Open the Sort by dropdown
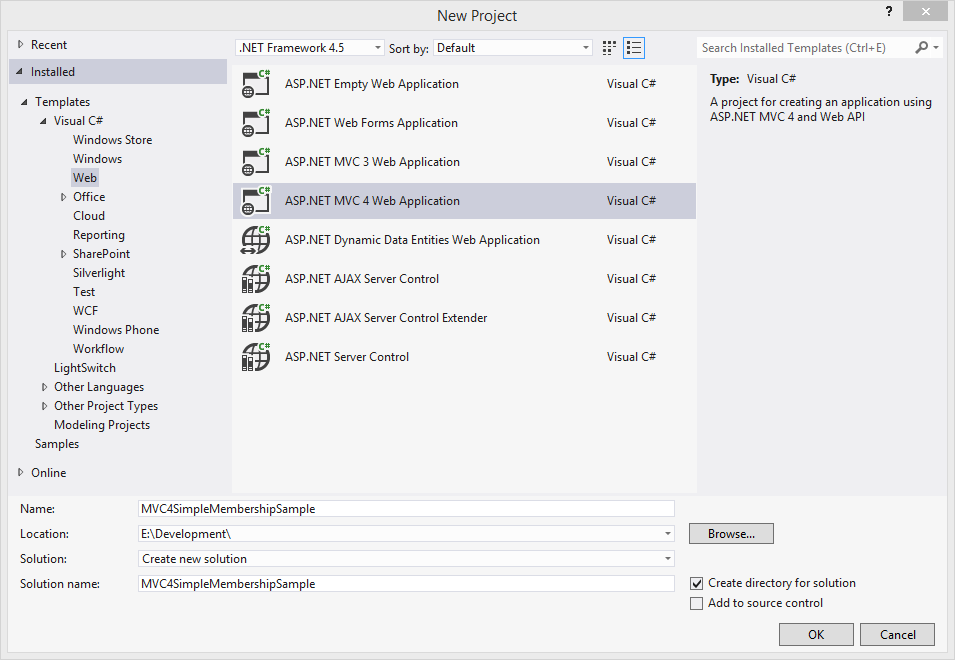 point(514,48)
